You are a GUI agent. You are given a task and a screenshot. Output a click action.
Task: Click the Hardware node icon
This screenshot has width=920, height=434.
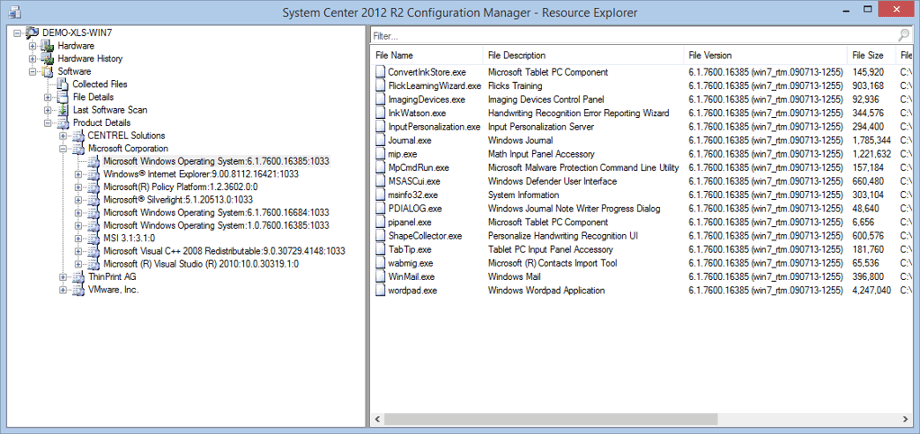48,45
